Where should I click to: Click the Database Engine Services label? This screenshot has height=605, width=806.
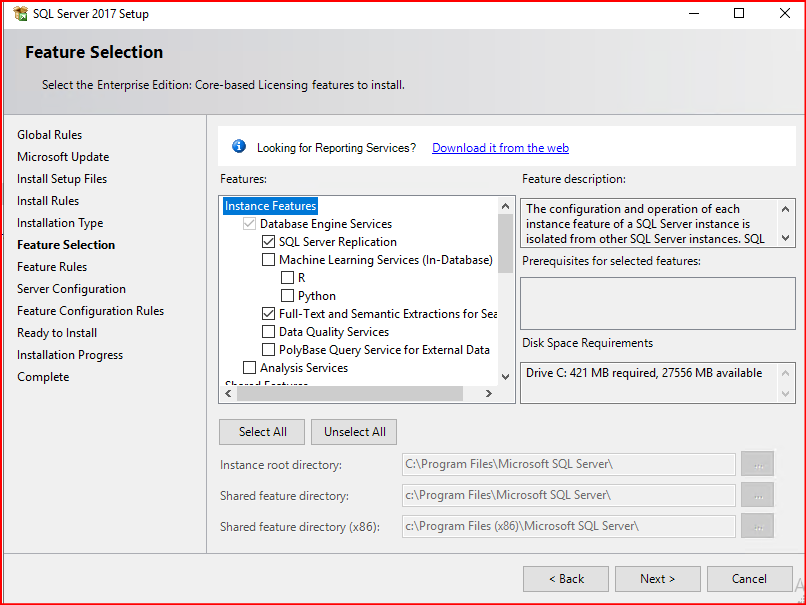(326, 224)
